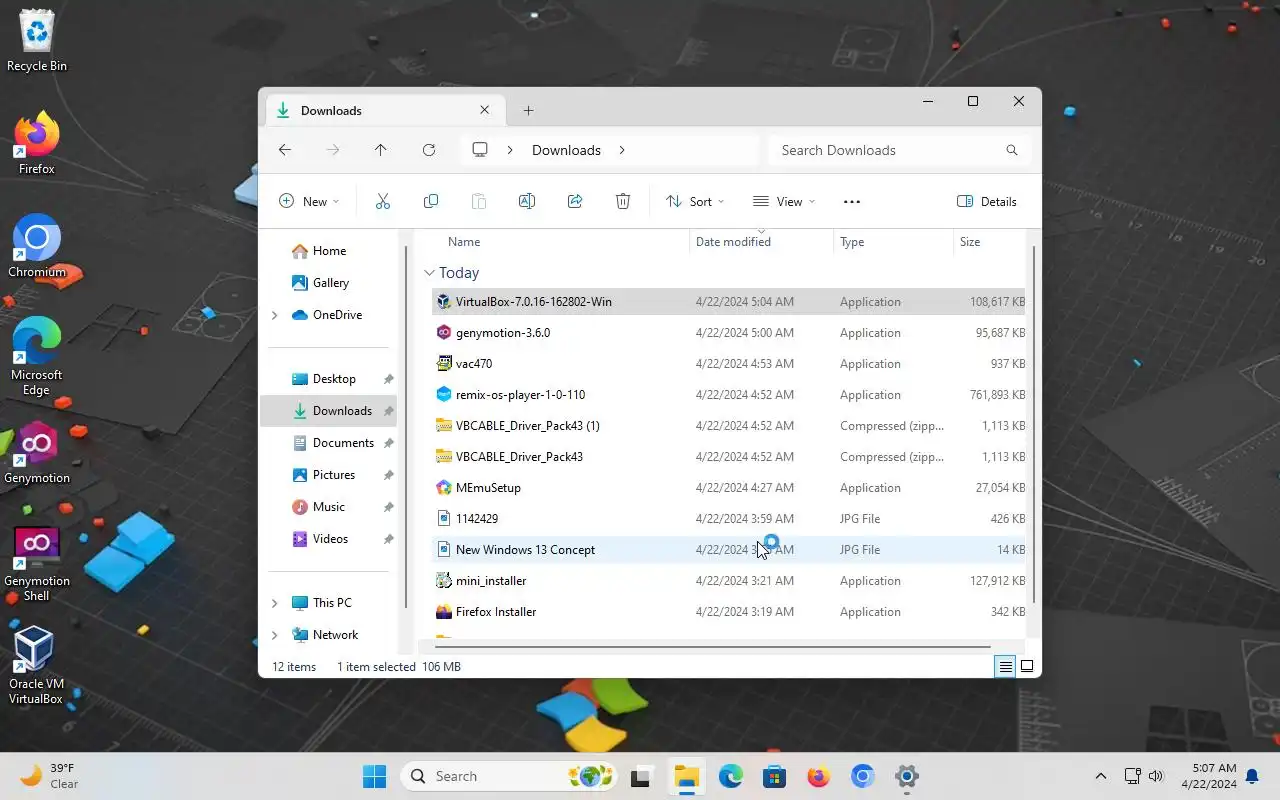The height and width of the screenshot is (800, 1280).
Task: Select Microsoft Edge desktop shortcut
Action: pos(37,357)
